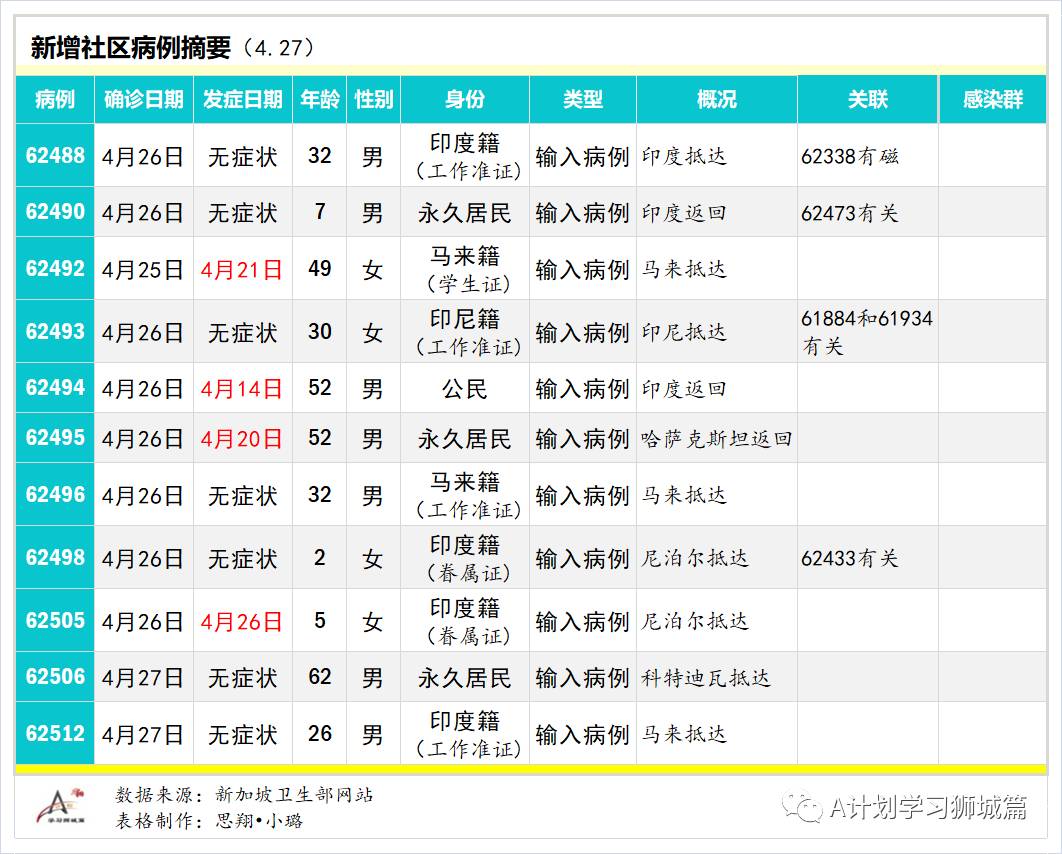This screenshot has height=854, width=1062.
Task: Select case number 62488 cell
Action: pyautogui.click(x=55, y=156)
